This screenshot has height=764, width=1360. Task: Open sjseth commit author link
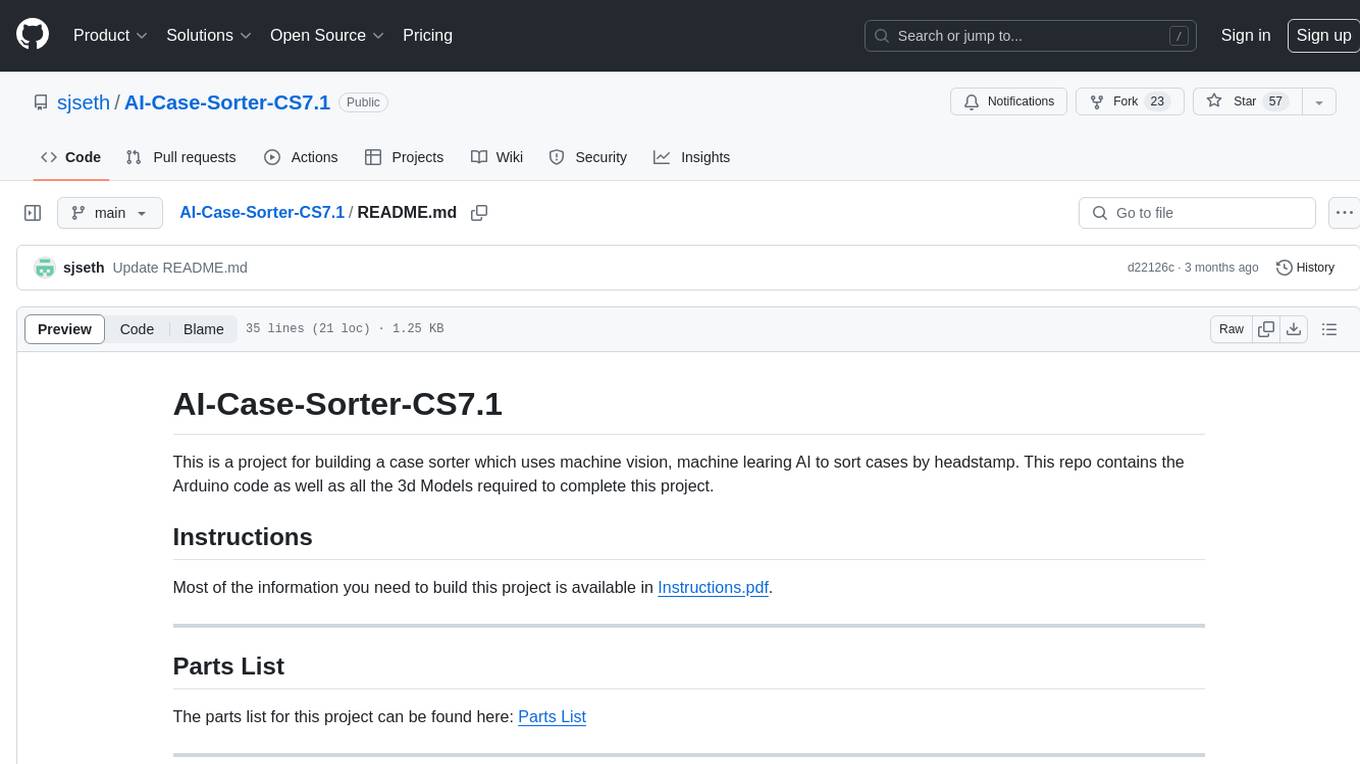(83, 268)
